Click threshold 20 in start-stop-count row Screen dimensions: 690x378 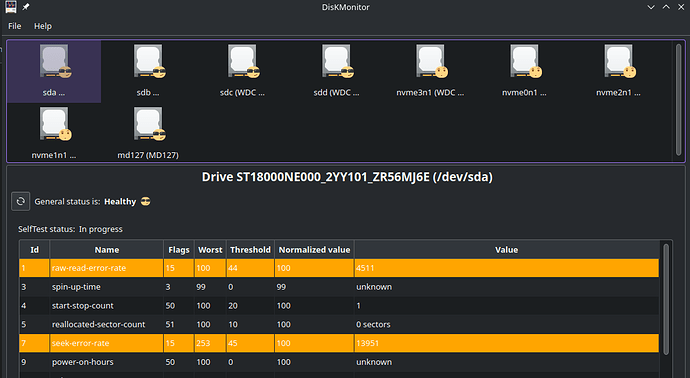(233, 305)
